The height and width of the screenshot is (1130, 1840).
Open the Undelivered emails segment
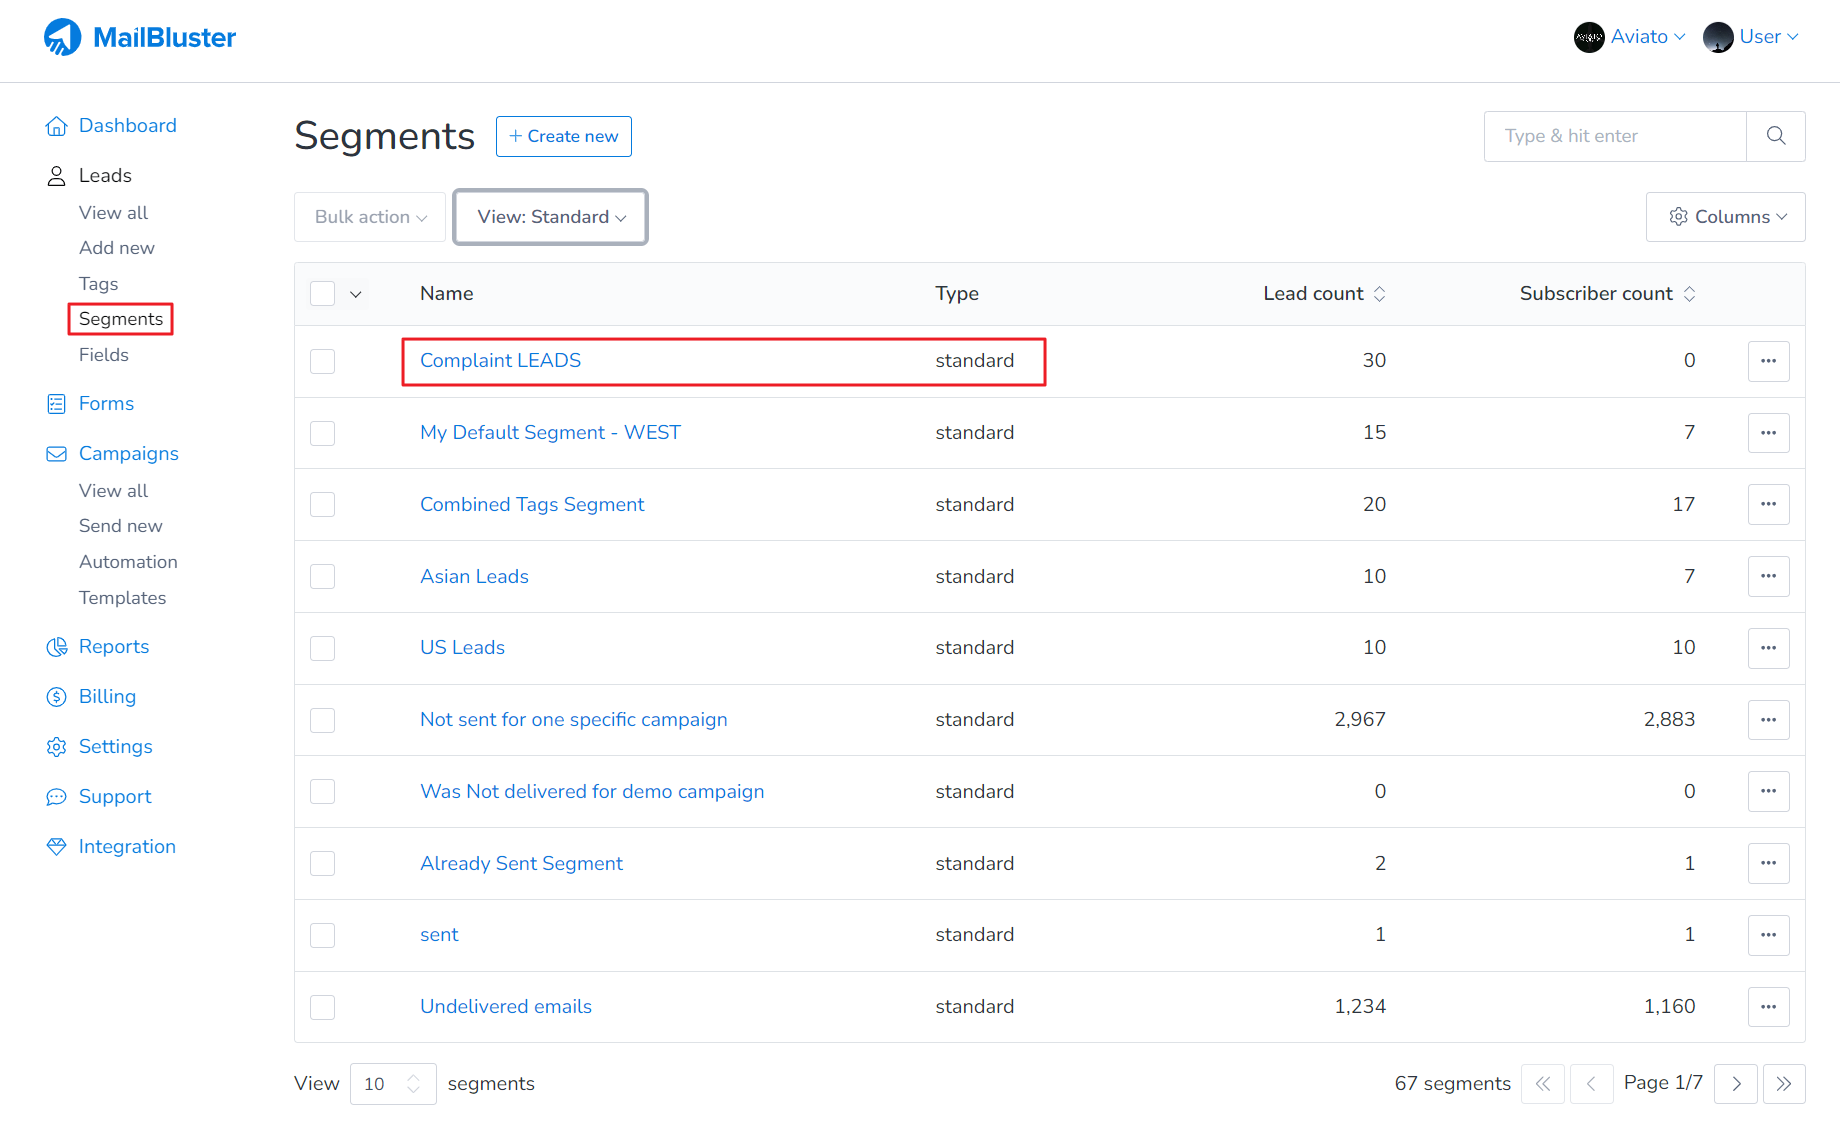click(x=505, y=1006)
